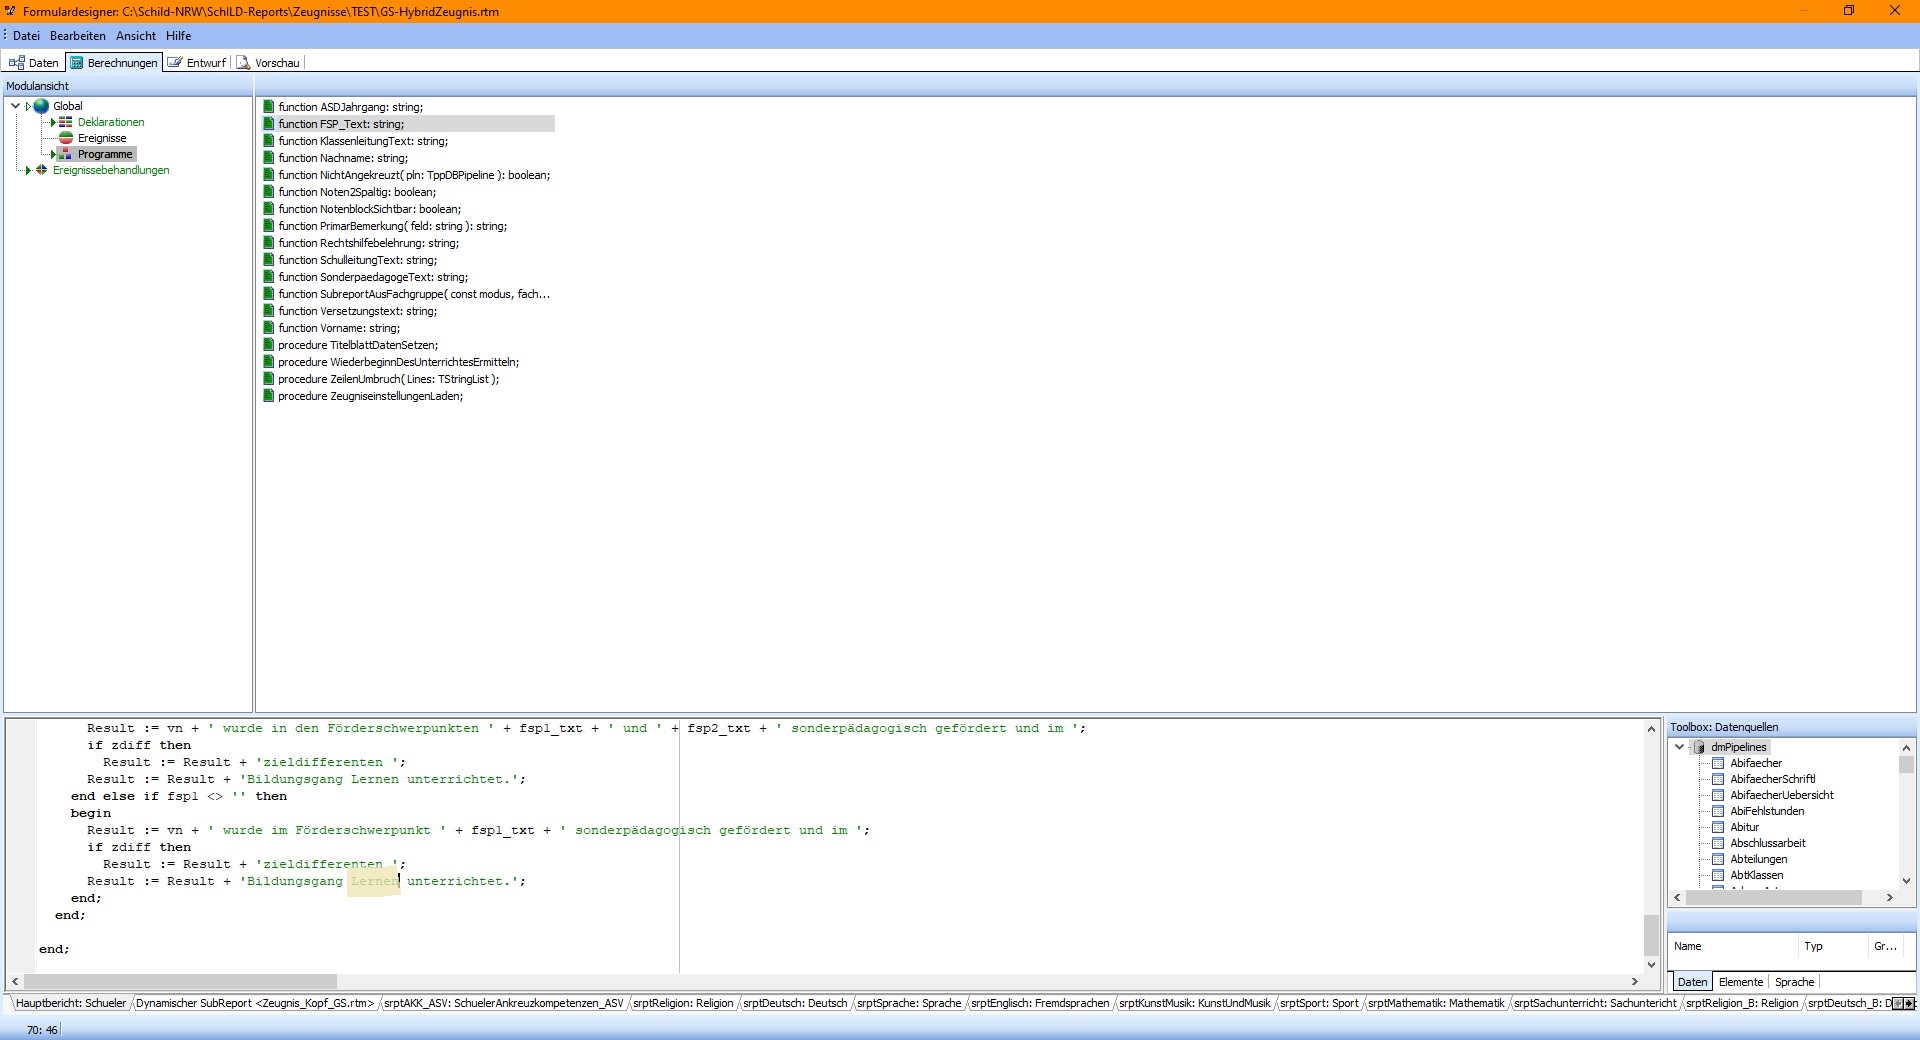Viewport: 1920px width, 1040px height.
Task: Click the green icon of function Noten2Spaltig
Action: [269, 192]
